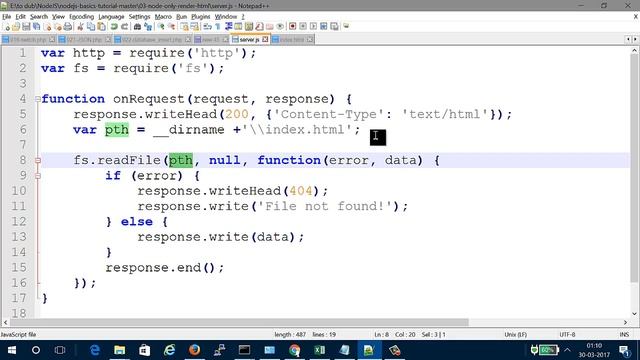Toggle Show All Characters pilcrow icon
Image resolution: width=640 pixels, height=360 pixels.
218,27
